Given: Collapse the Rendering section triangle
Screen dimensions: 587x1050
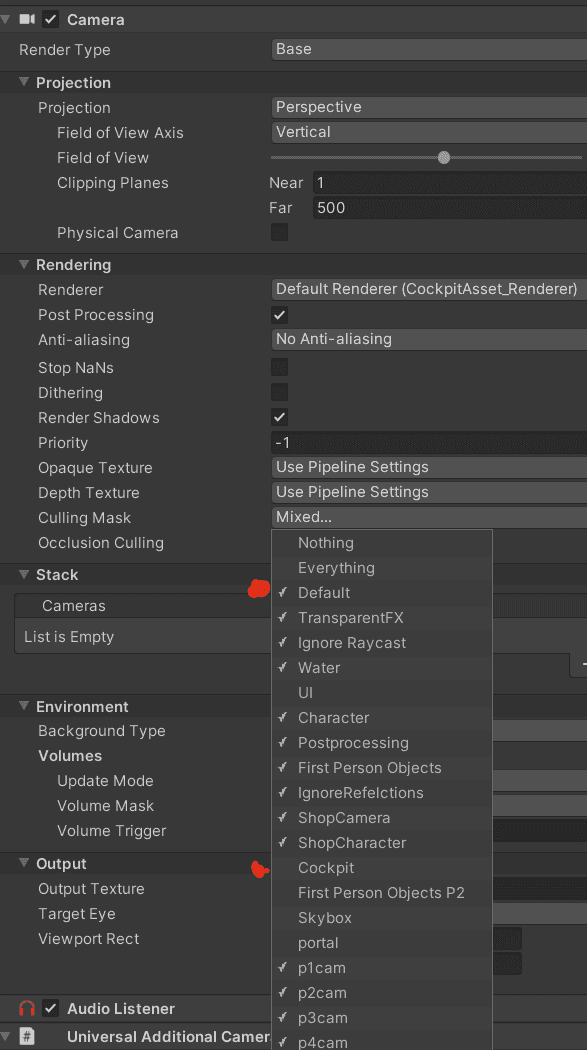Looking at the screenshot, I should (x=24, y=264).
